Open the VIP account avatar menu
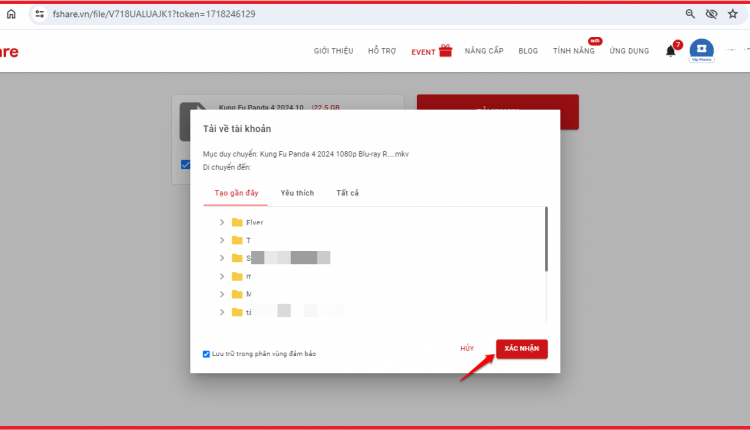Image resolution: width=750 pixels, height=430 pixels. point(702,50)
